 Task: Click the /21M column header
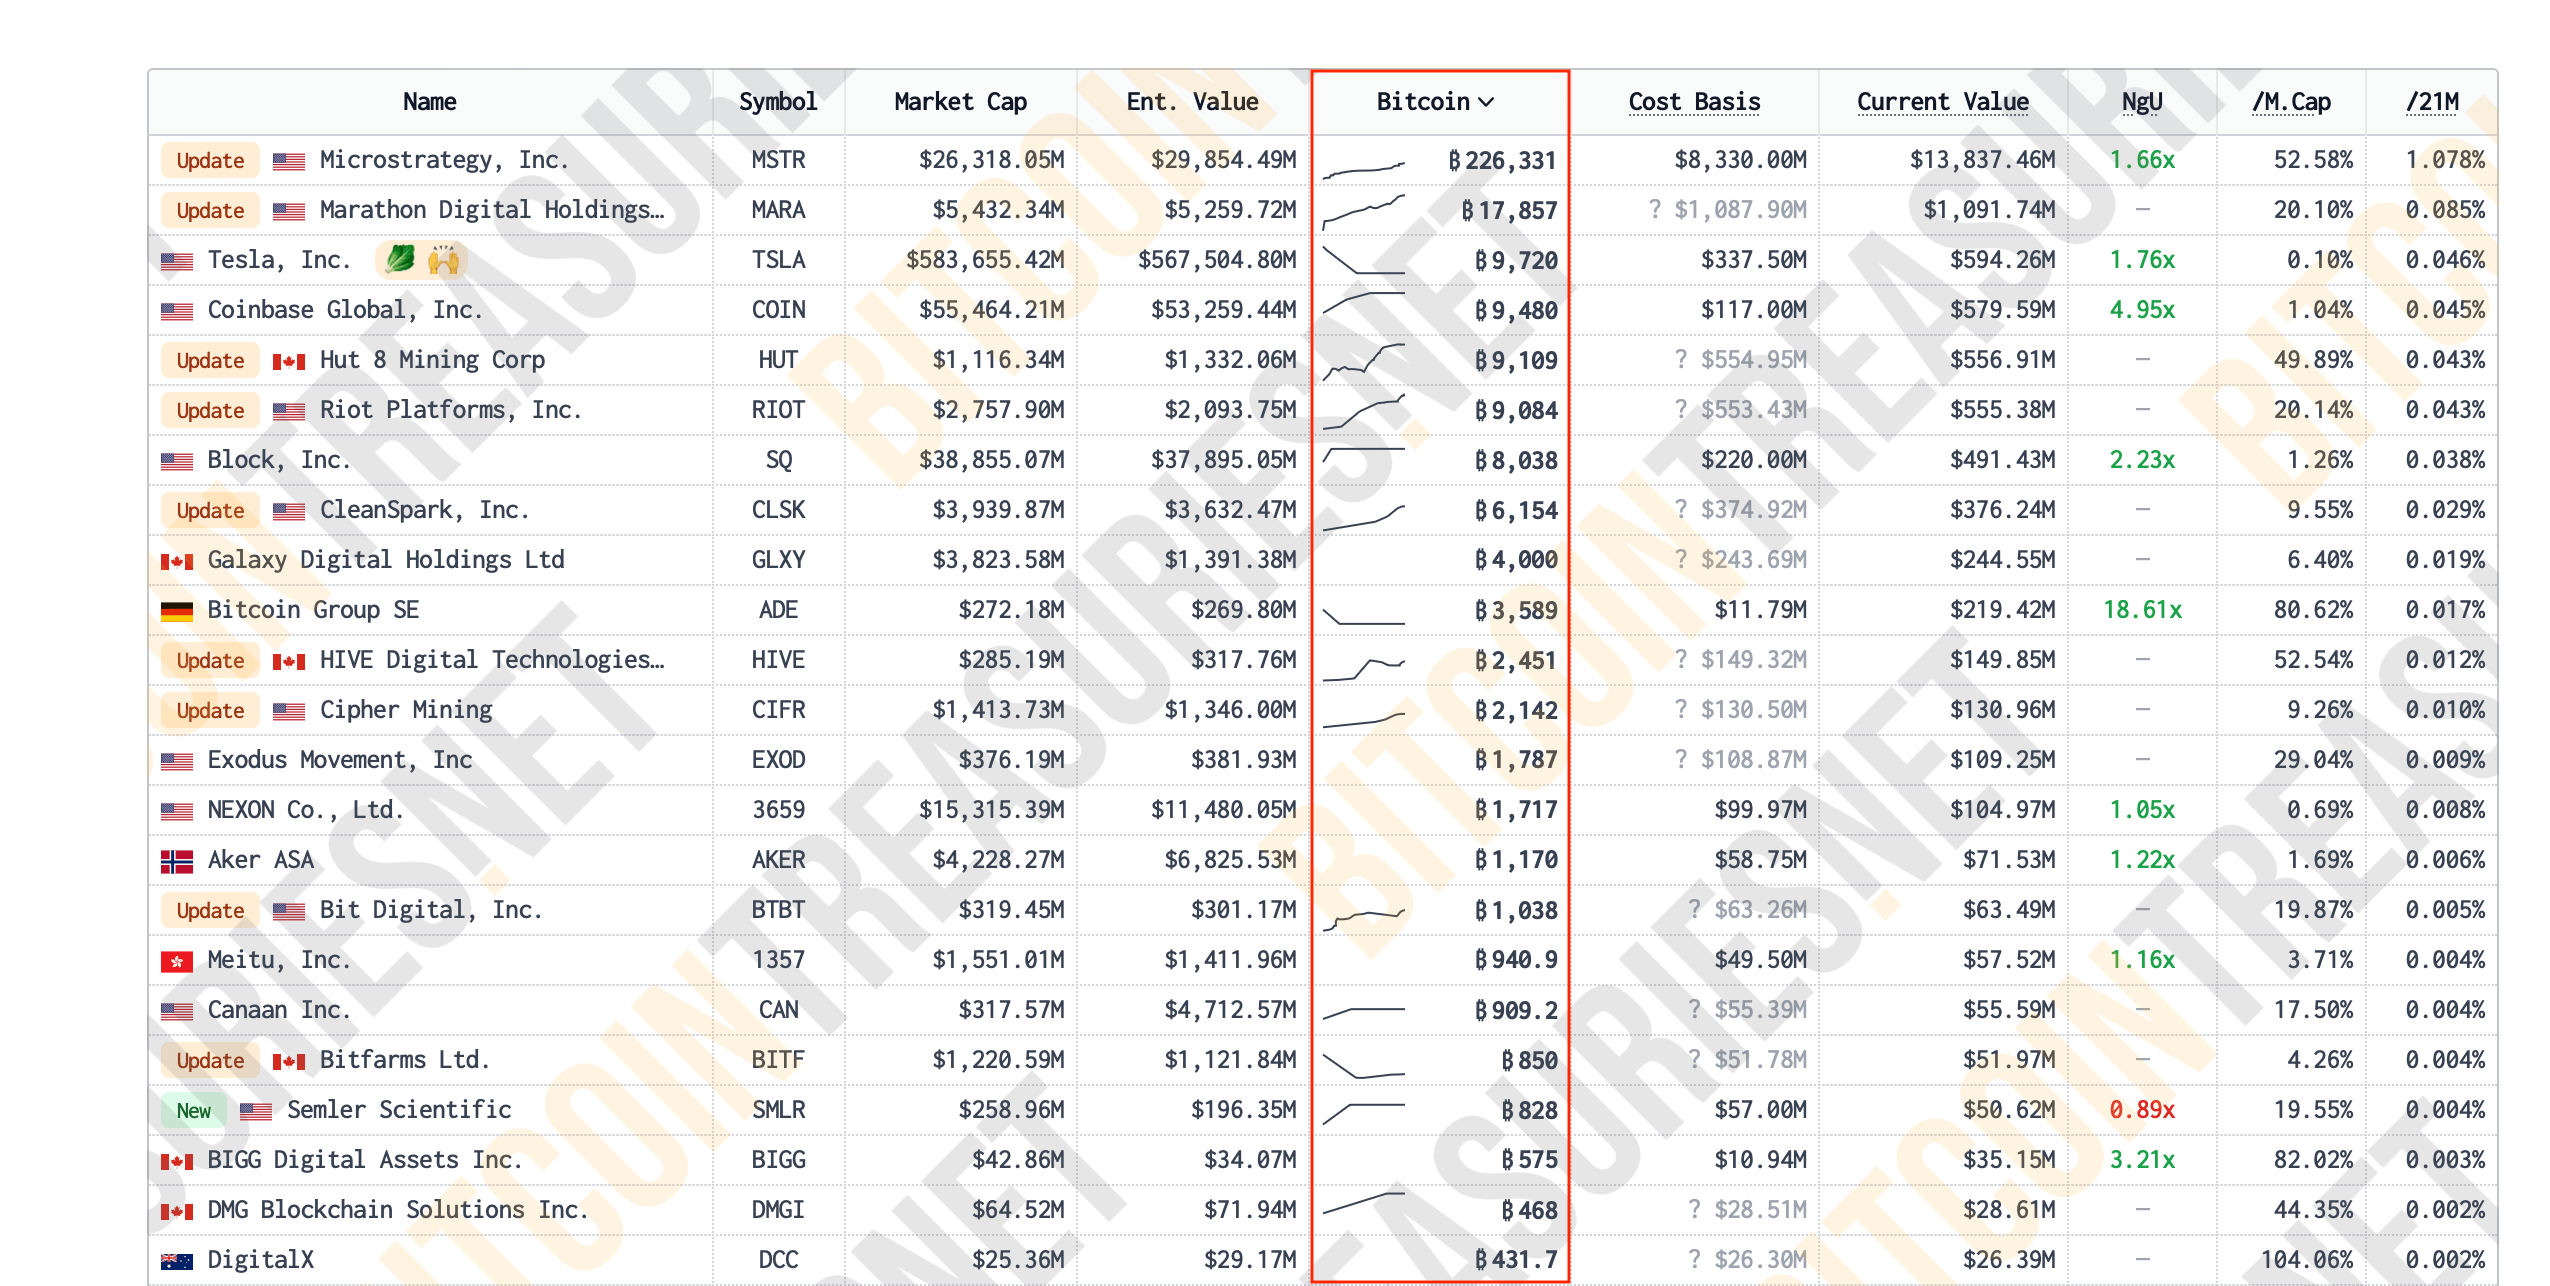click(x=2432, y=102)
